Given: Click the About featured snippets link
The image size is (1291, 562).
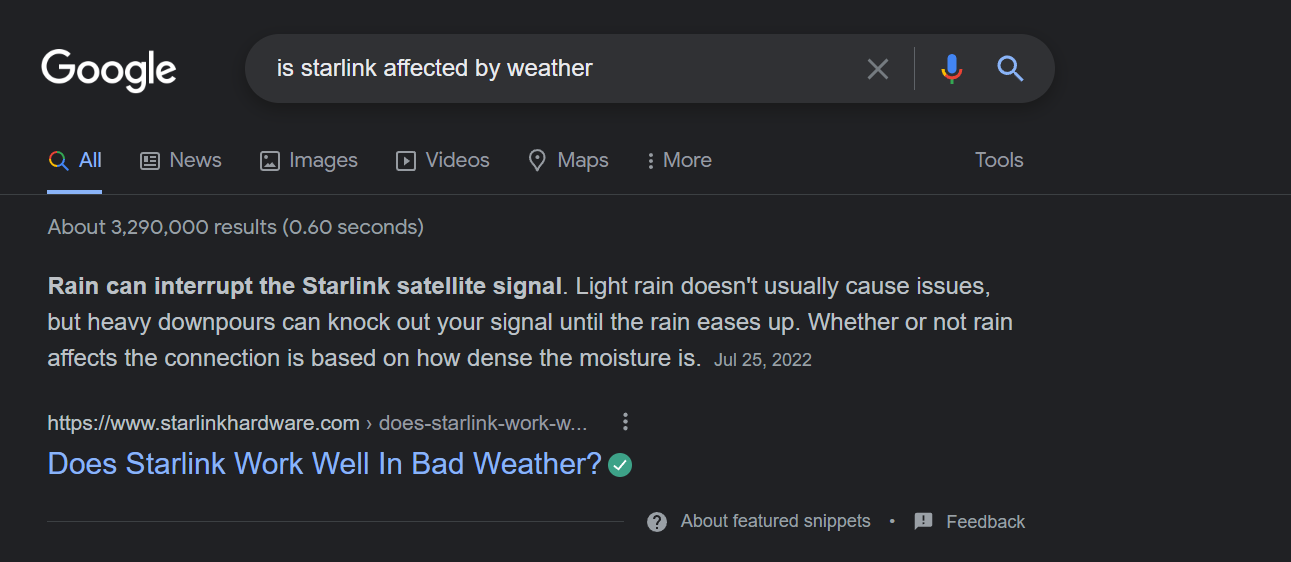Looking at the screenshot, I should 776,521.
